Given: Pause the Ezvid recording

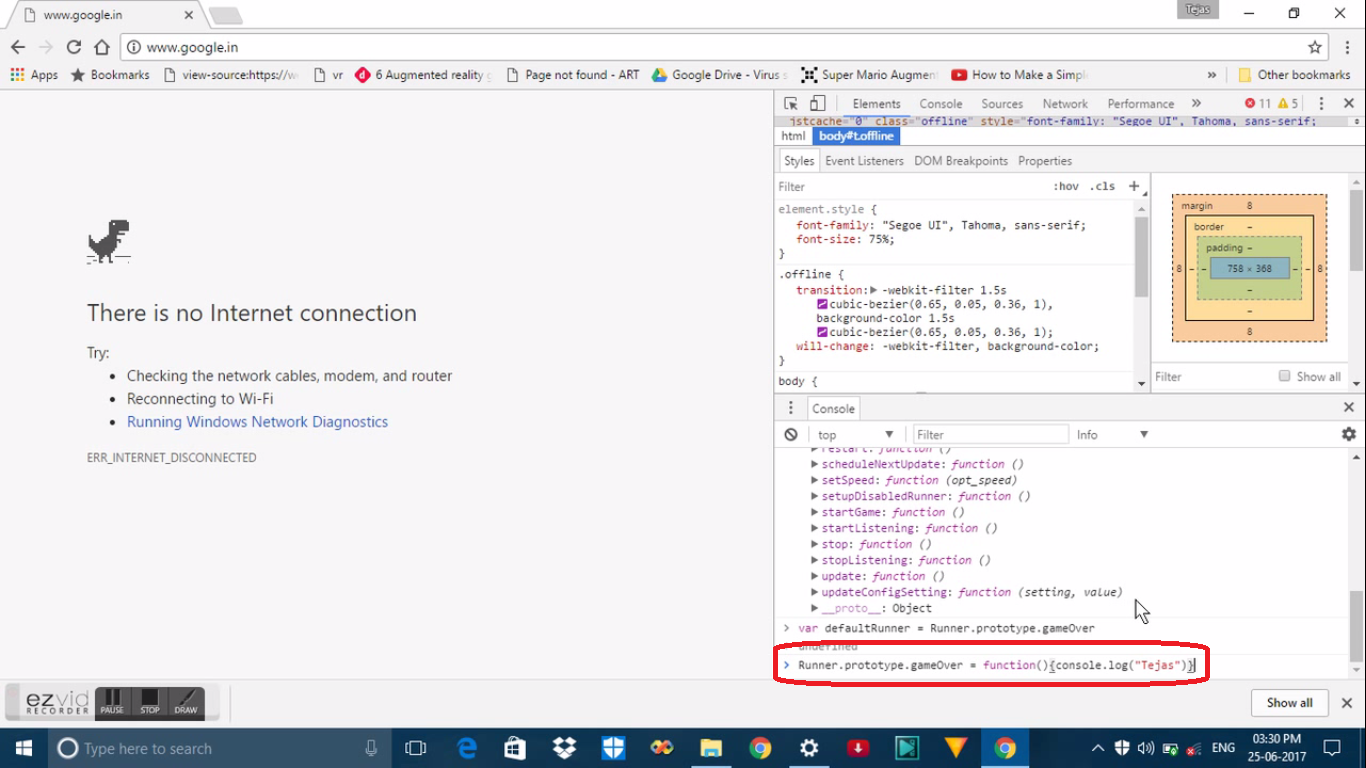Looking at the screenshot, I should tap(112, 703).
